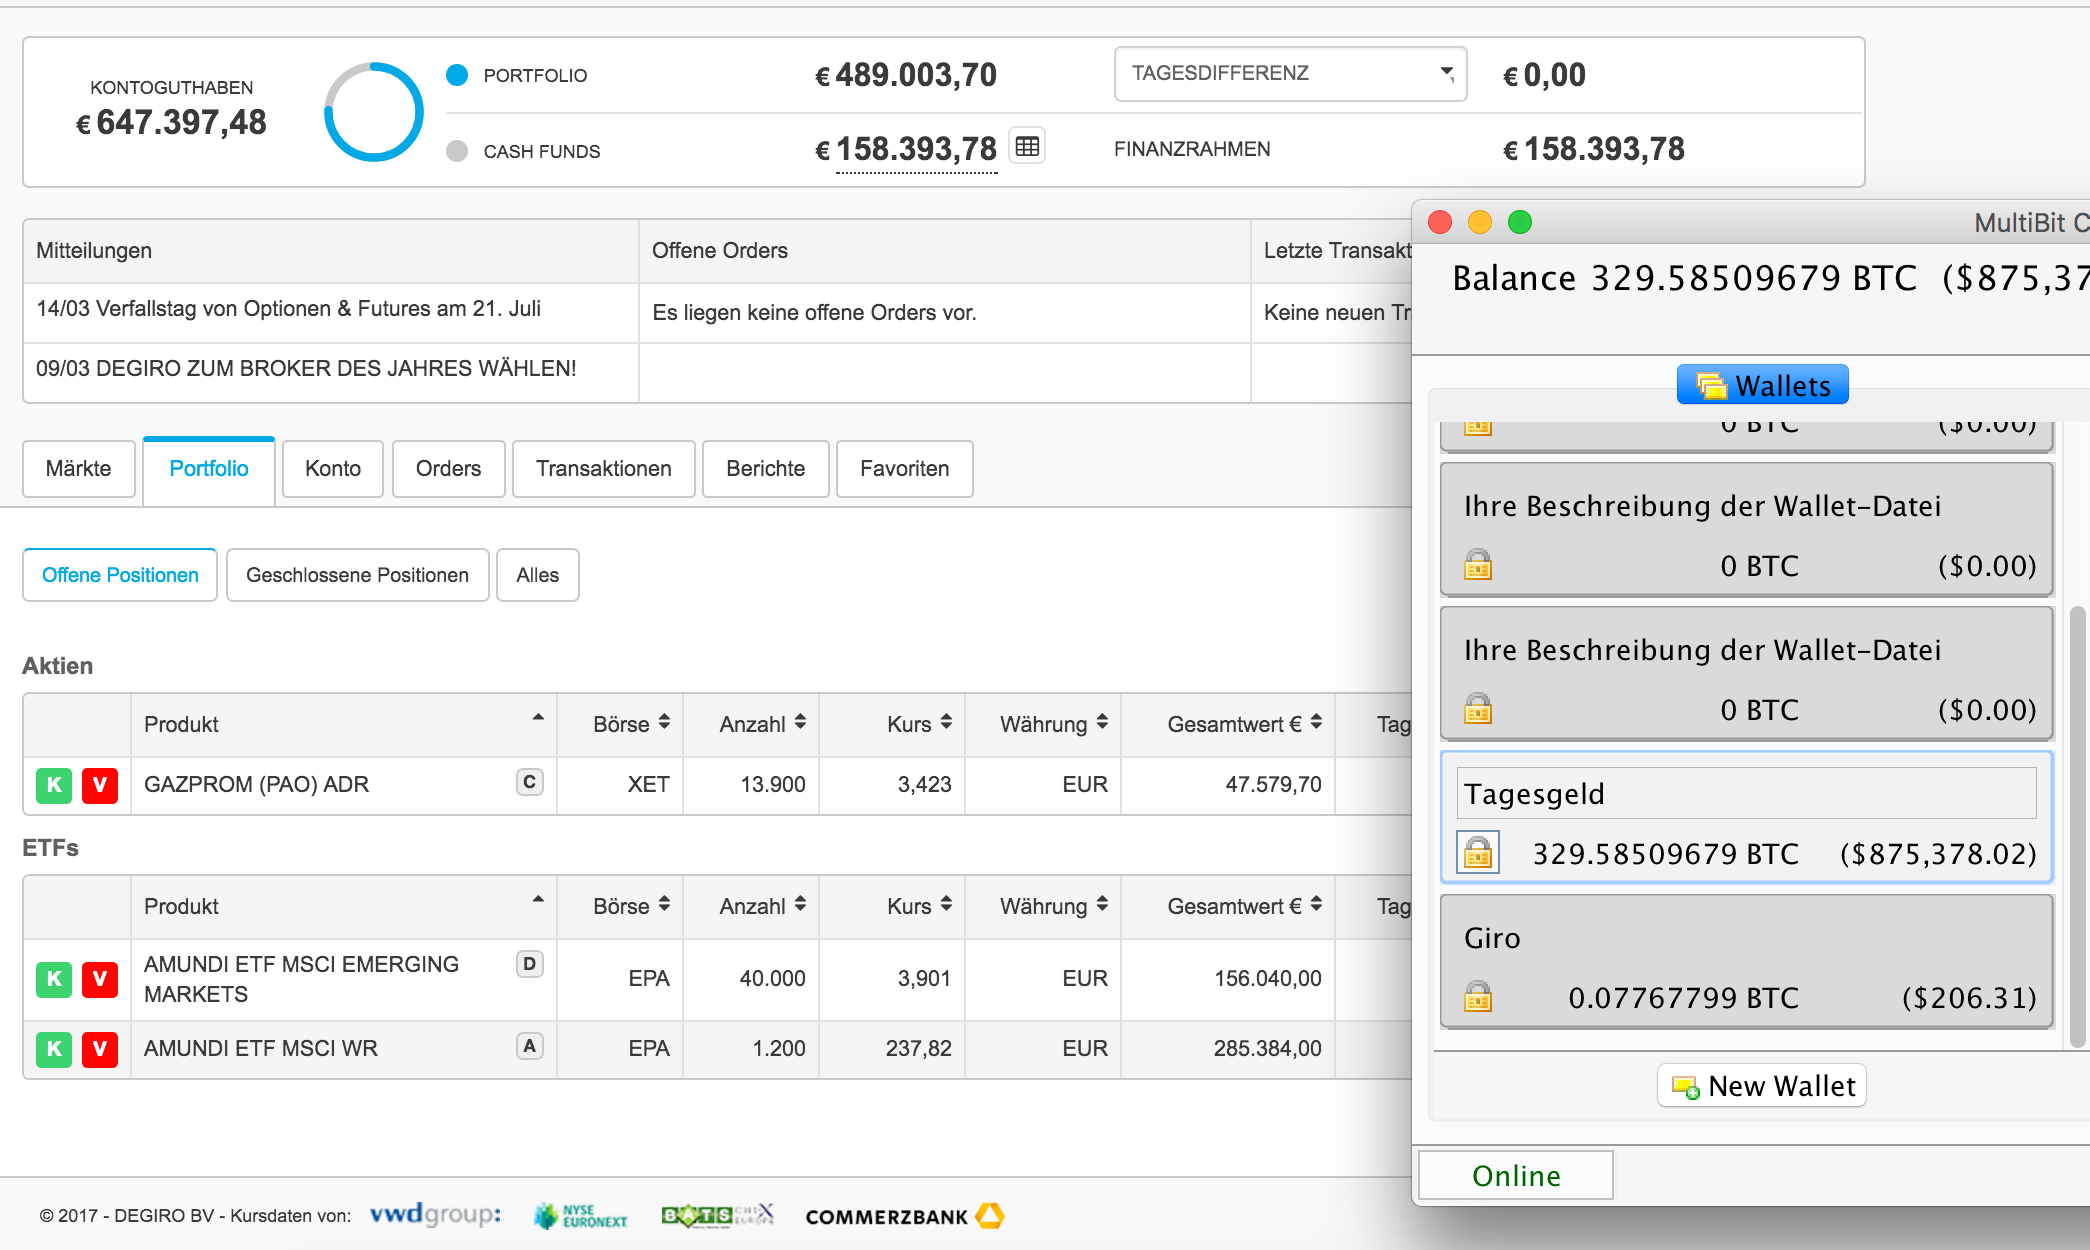
Task: Switch to the Transaktionen tab
Action: click(603, 469)
